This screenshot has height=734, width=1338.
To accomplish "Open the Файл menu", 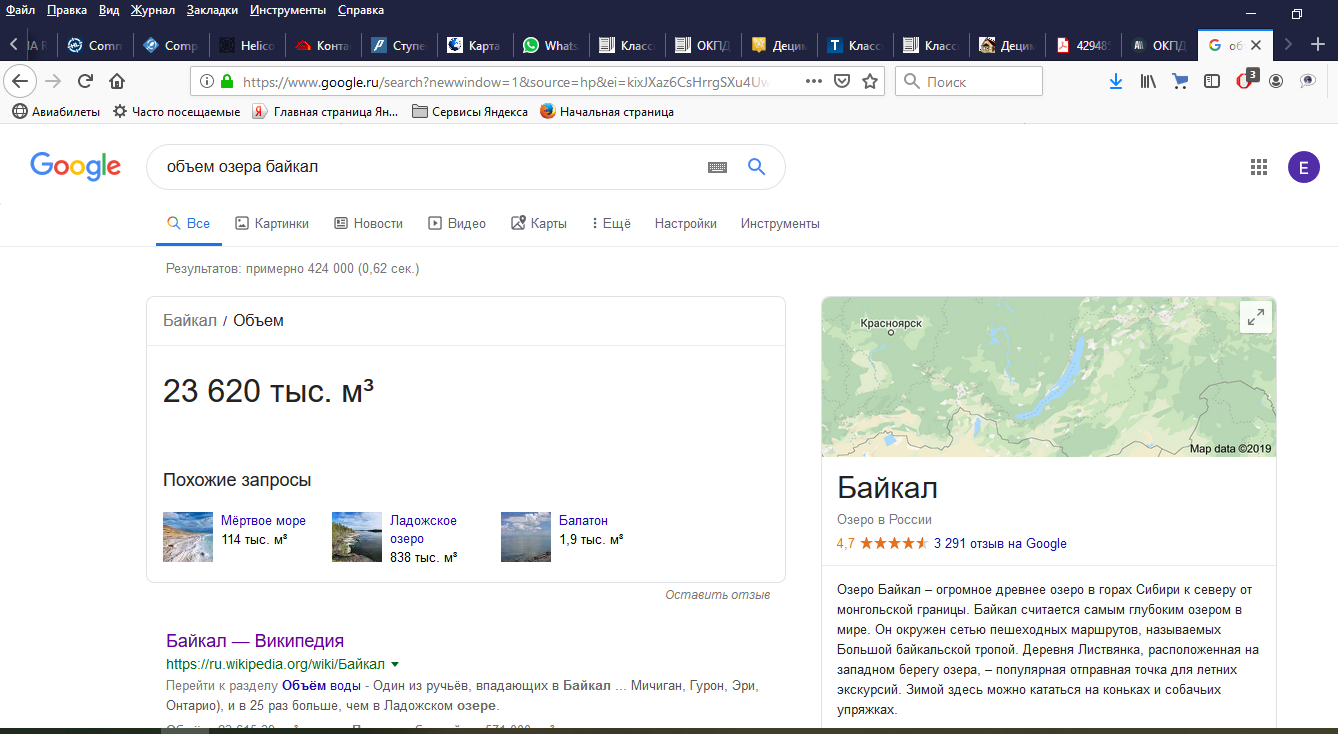I will click(x=21, y=10).
